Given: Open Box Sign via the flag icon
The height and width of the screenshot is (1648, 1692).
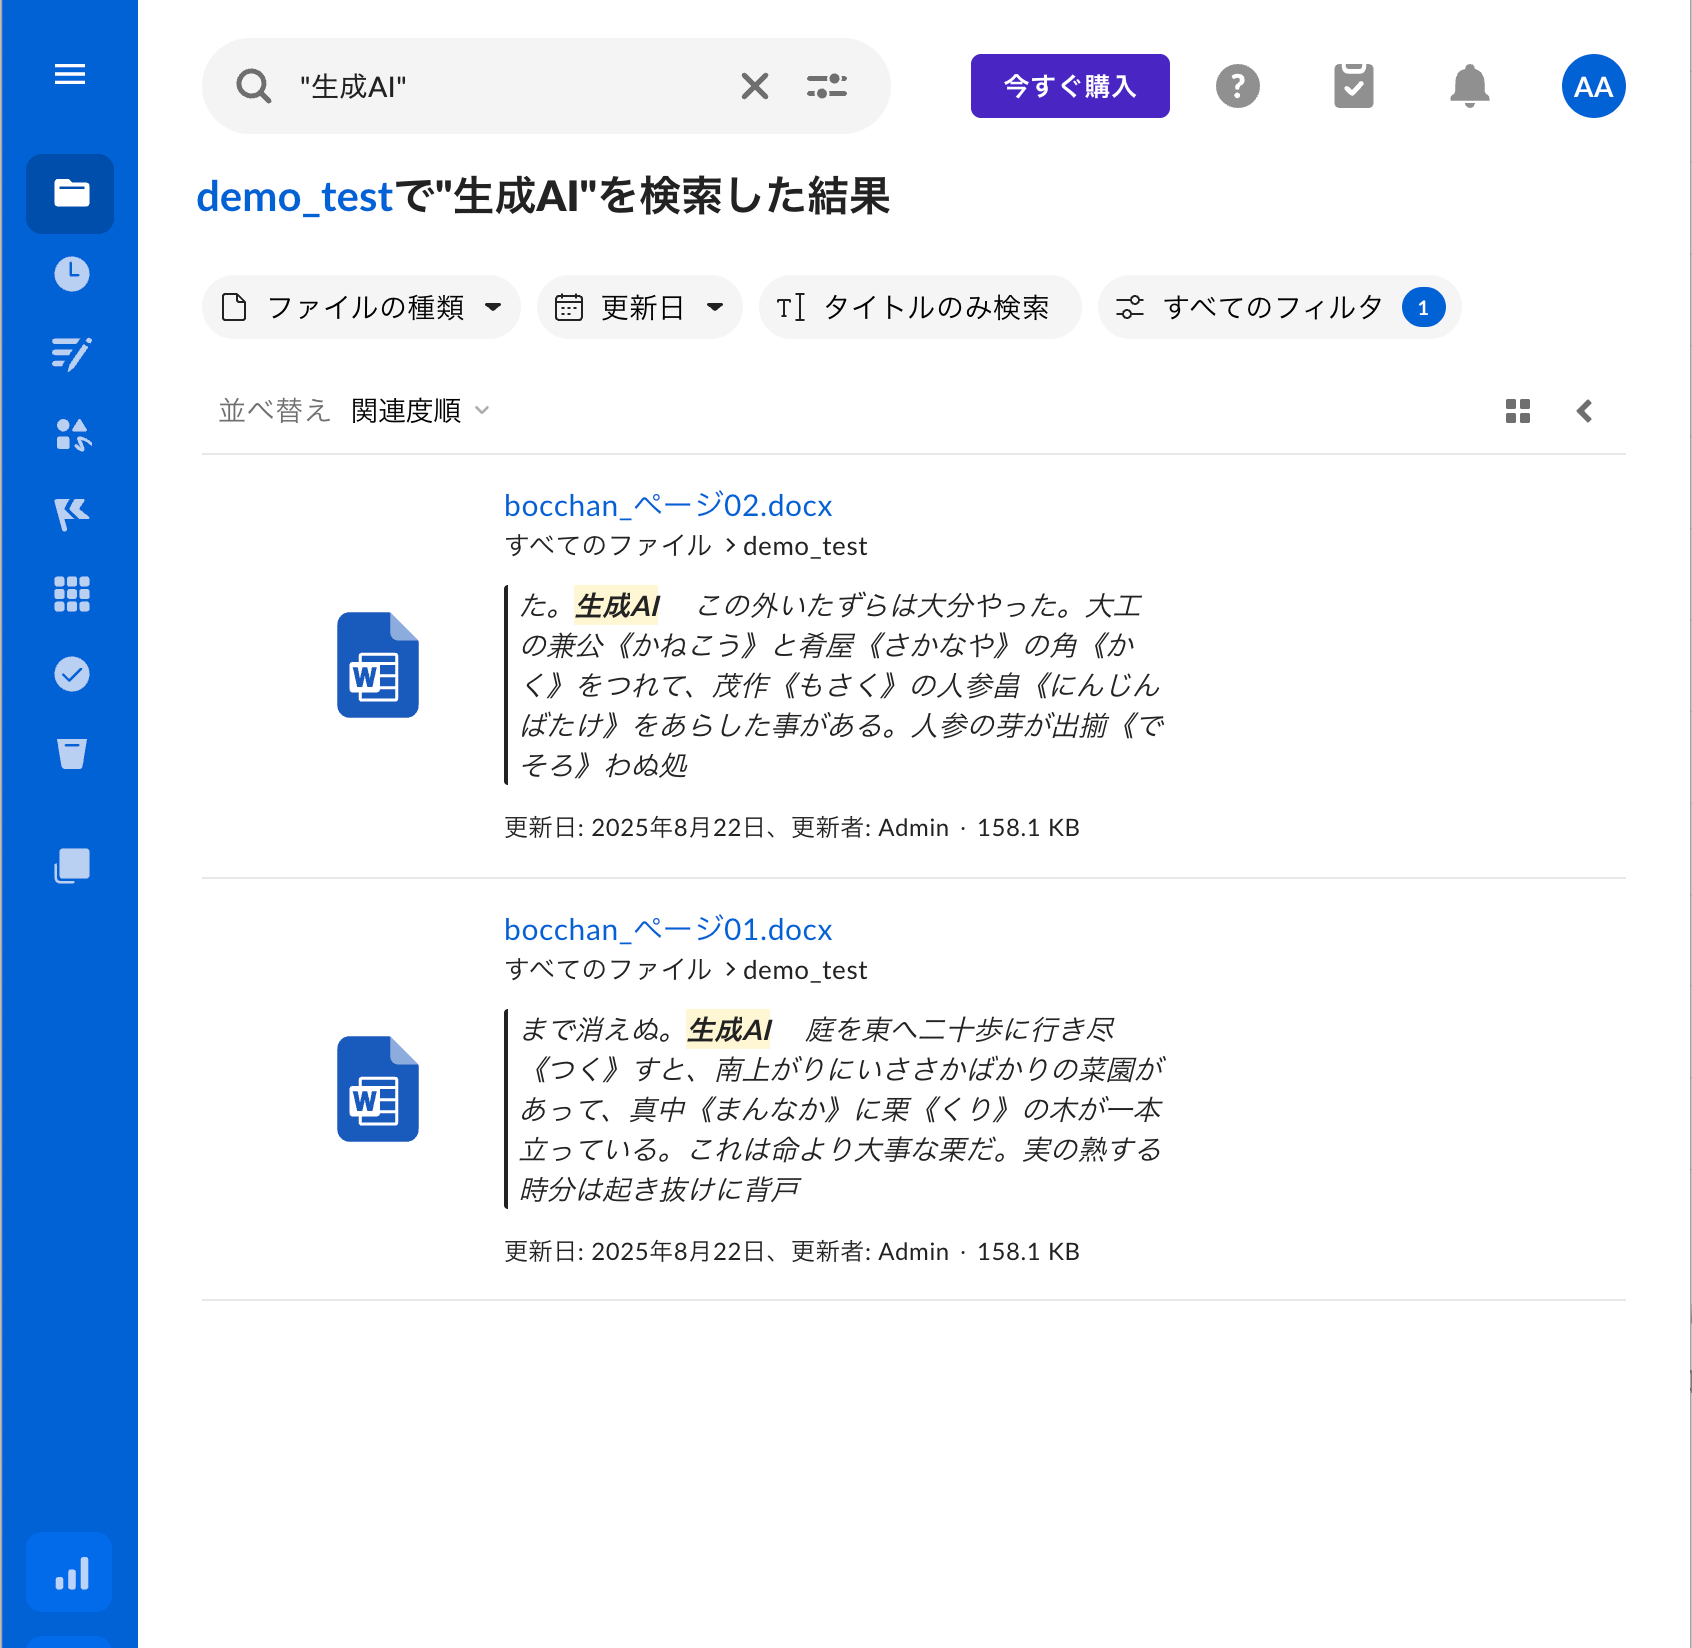Looking at the screenshot, I should tap(69, 512).
